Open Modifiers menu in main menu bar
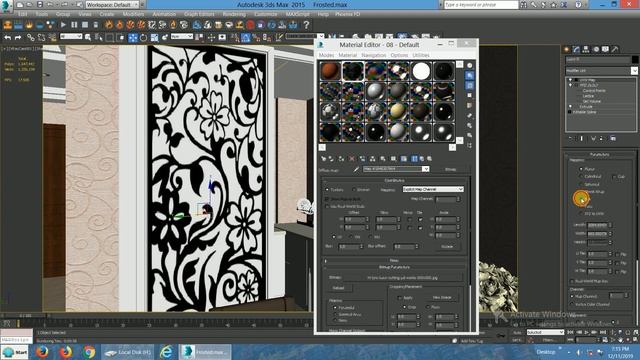 point(133,14)
